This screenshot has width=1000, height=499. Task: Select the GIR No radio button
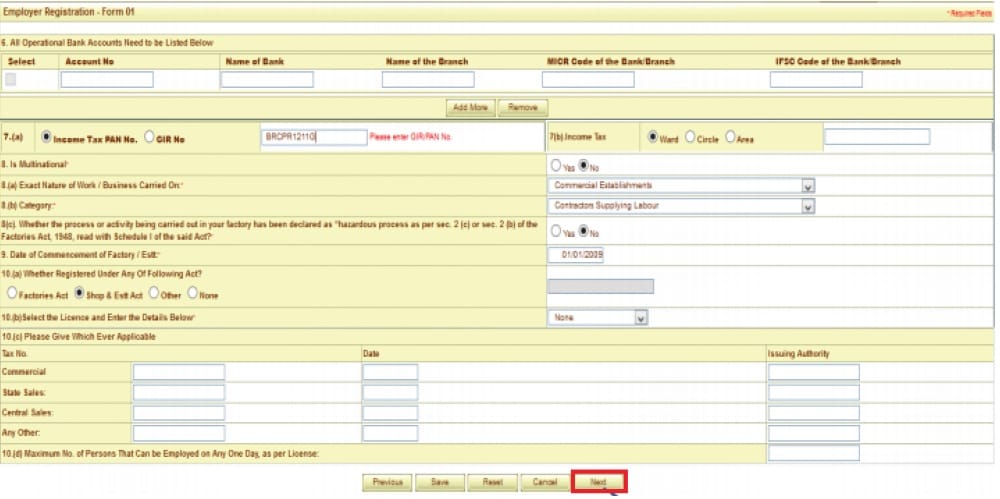151,138
